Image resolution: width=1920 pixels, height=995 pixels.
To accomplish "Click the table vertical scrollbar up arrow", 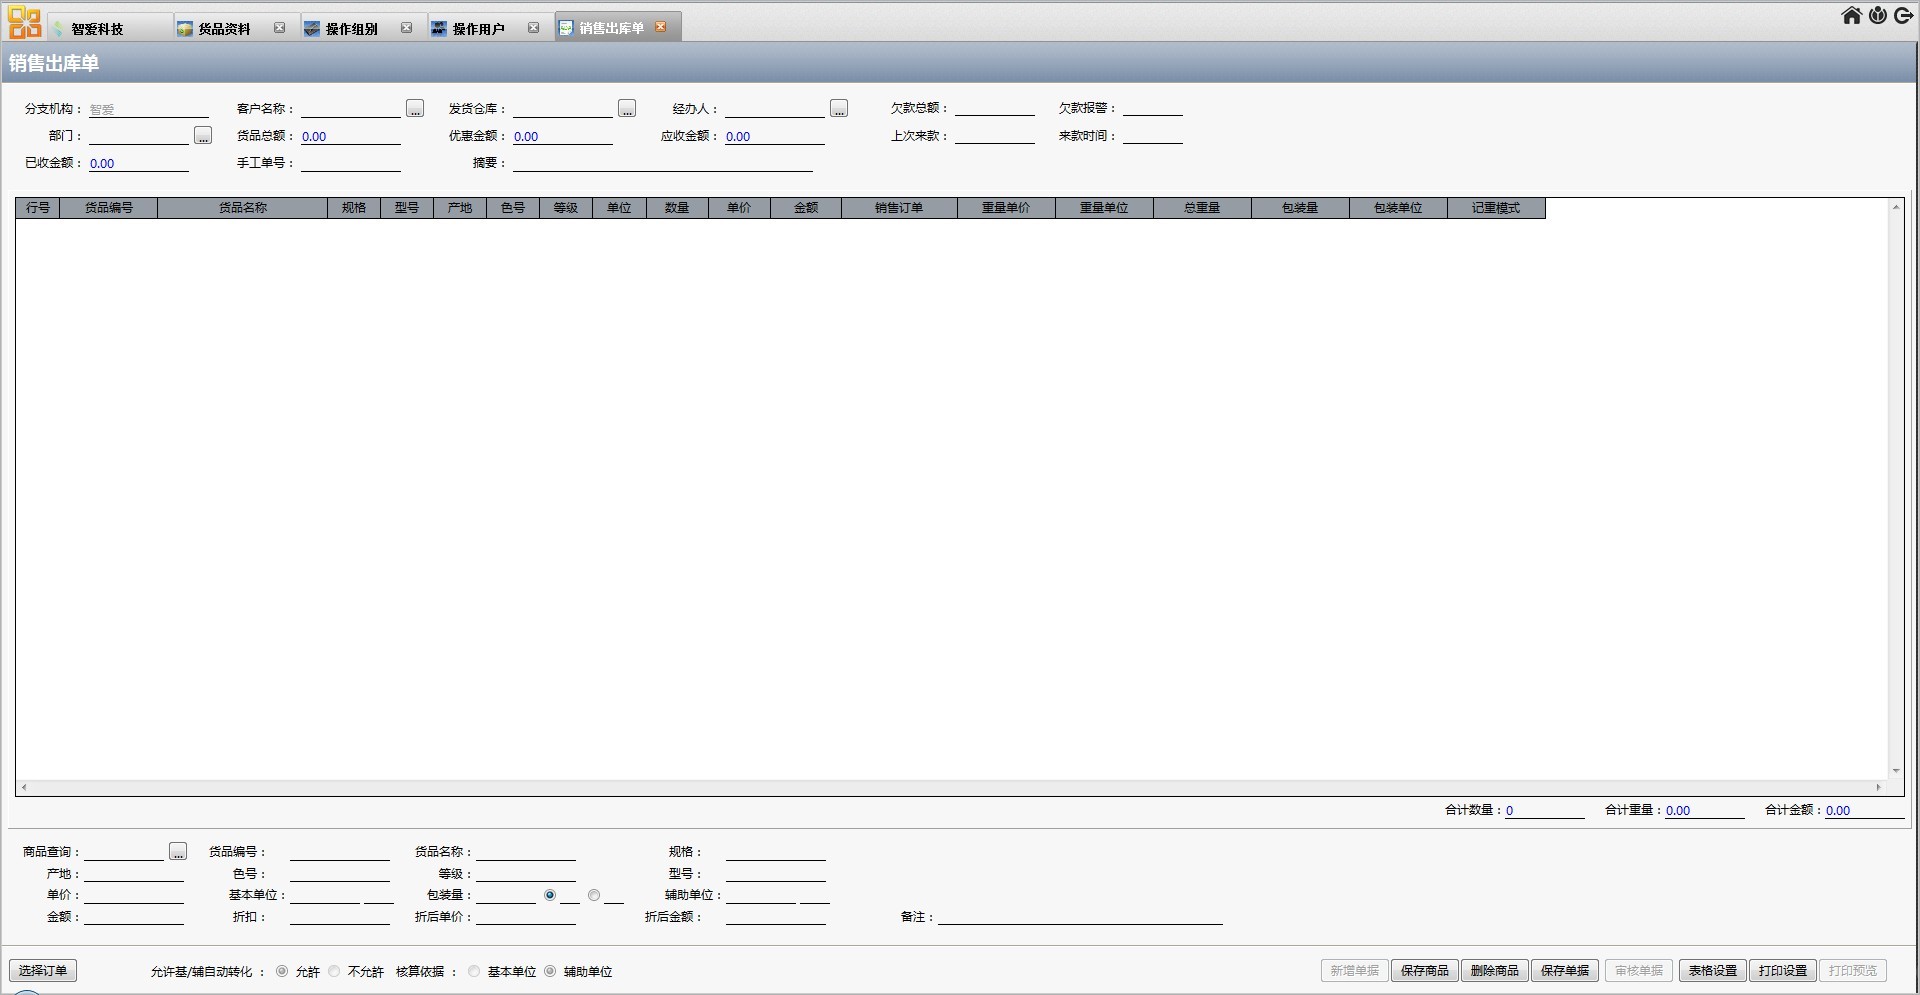I will pyautogui.click(x=1896, y=207).
